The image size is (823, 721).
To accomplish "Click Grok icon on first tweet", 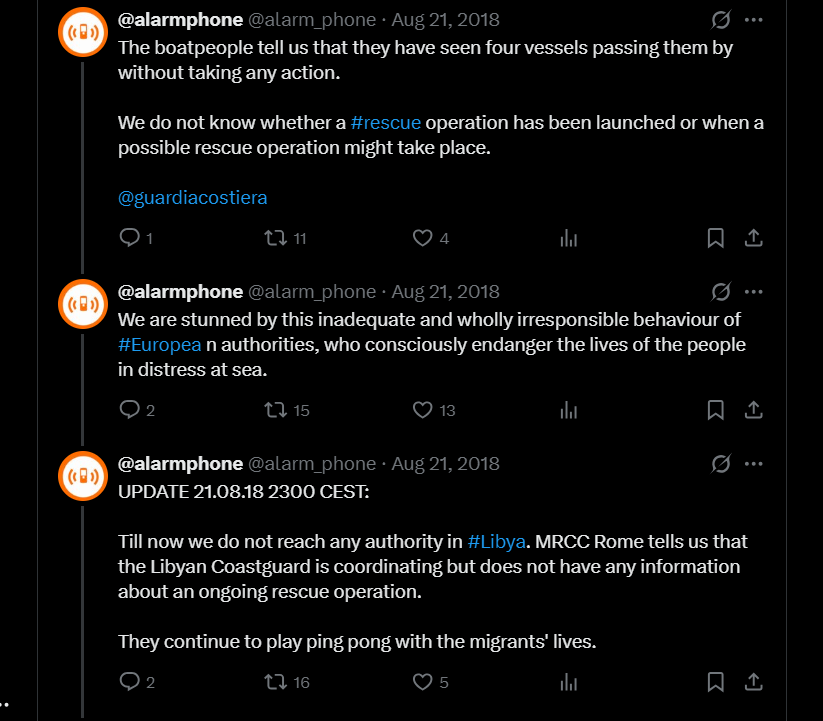I will coord(719,19).
